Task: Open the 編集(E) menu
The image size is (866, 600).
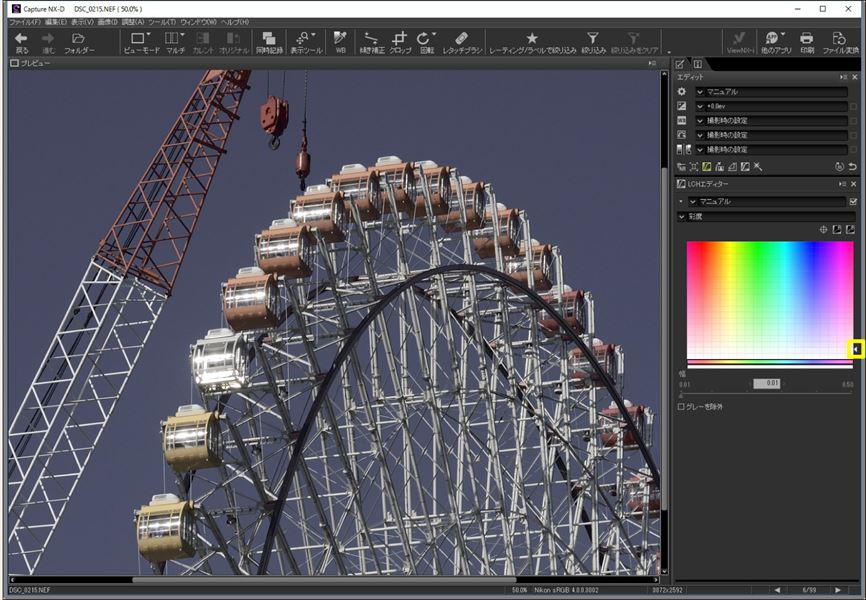Action: click(x=56, y=22)
